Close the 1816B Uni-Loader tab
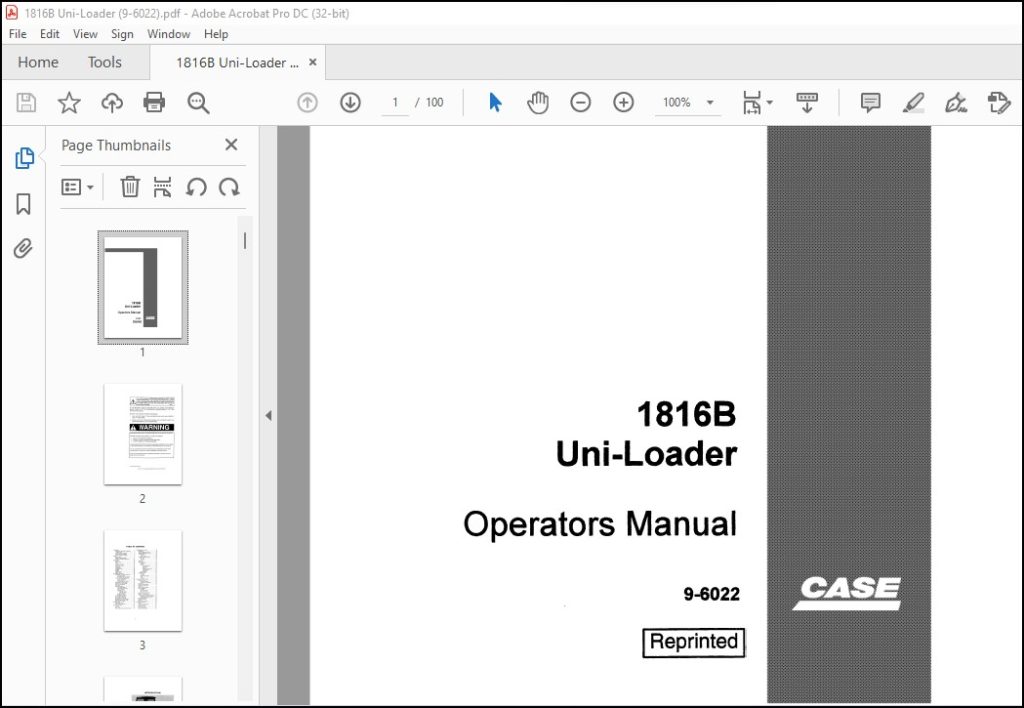 click(313, 62)
